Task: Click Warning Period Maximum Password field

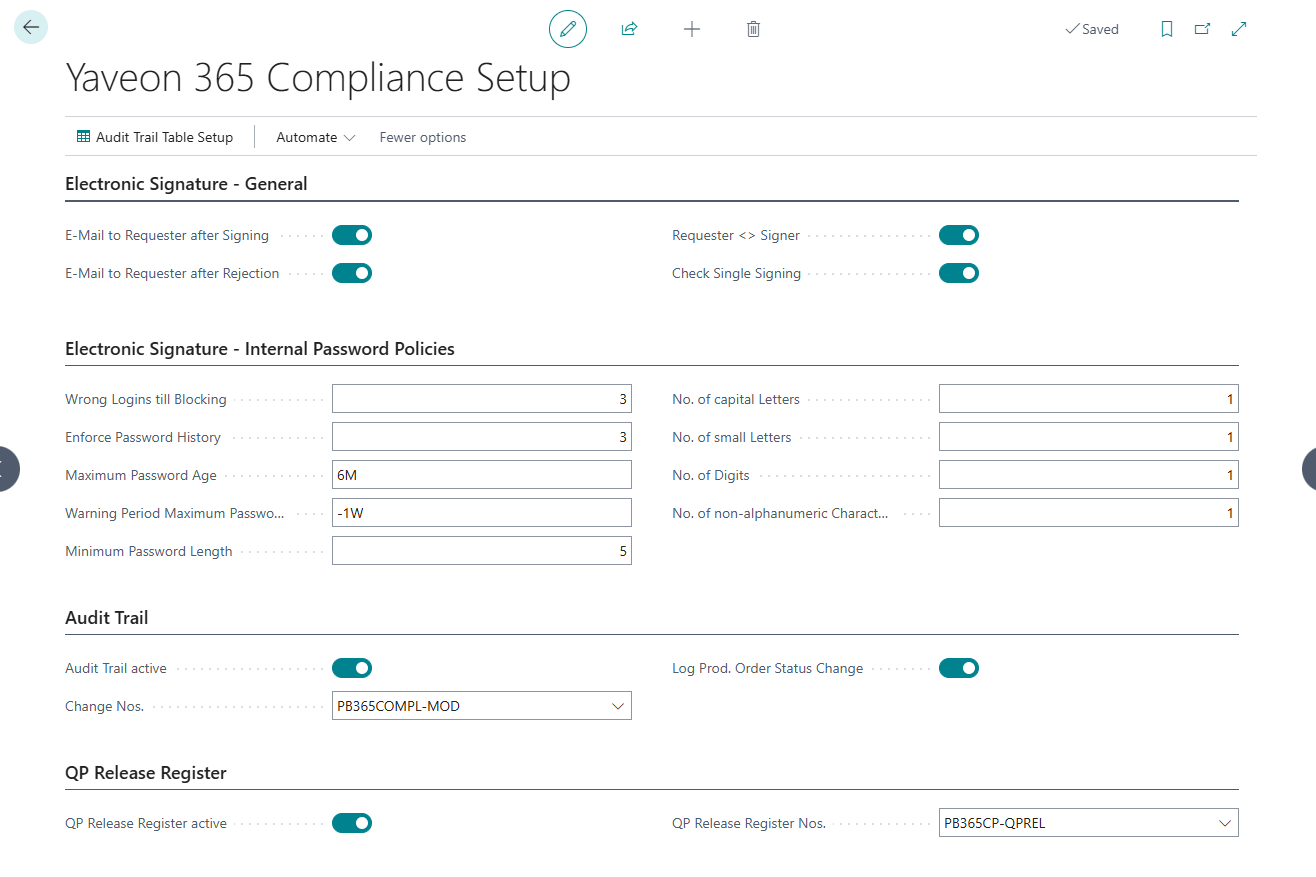Action: [482, 513]
